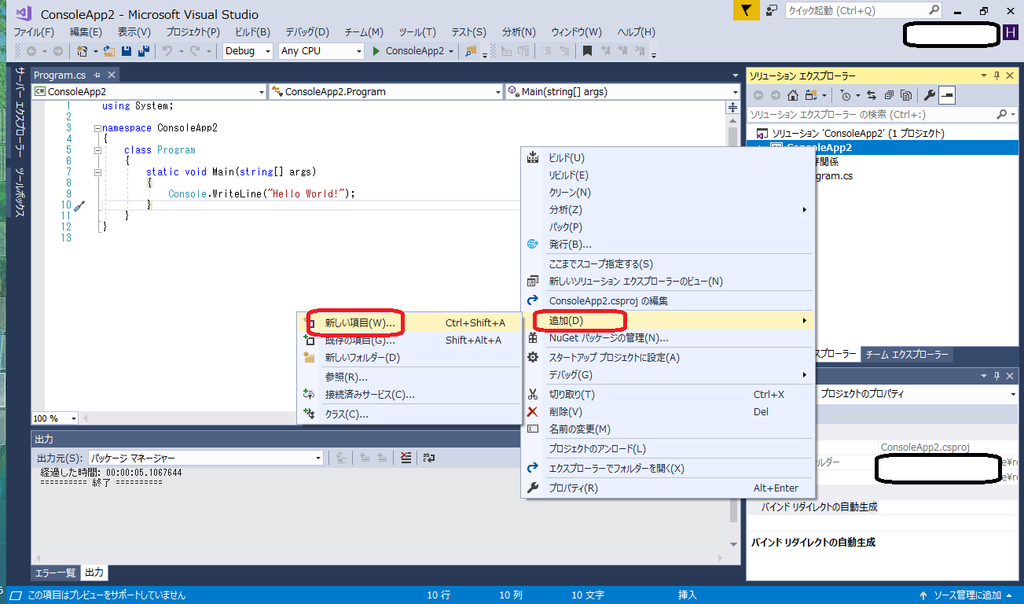Click the Clear All icon in Output toolbar
Viewport: 1024px width, 604px height.
pyautogui.click(x=406, y=458)
